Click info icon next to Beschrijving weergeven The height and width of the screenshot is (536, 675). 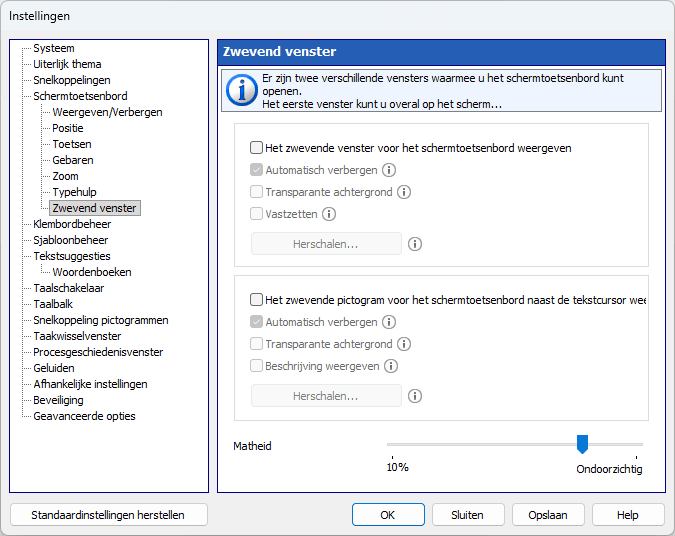pyautogui.click(x=391, y=366)
